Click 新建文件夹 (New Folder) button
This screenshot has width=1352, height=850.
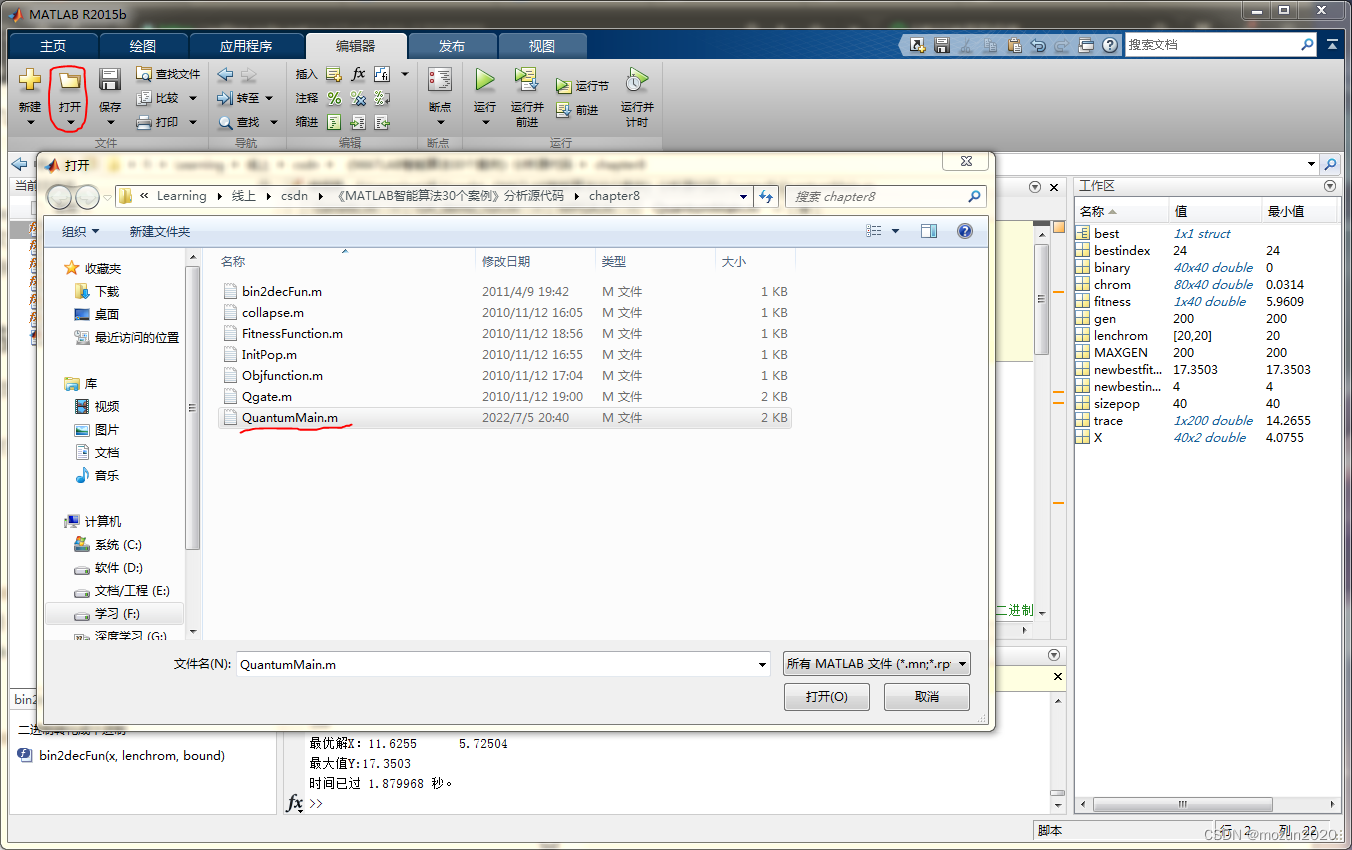(160, 231)
